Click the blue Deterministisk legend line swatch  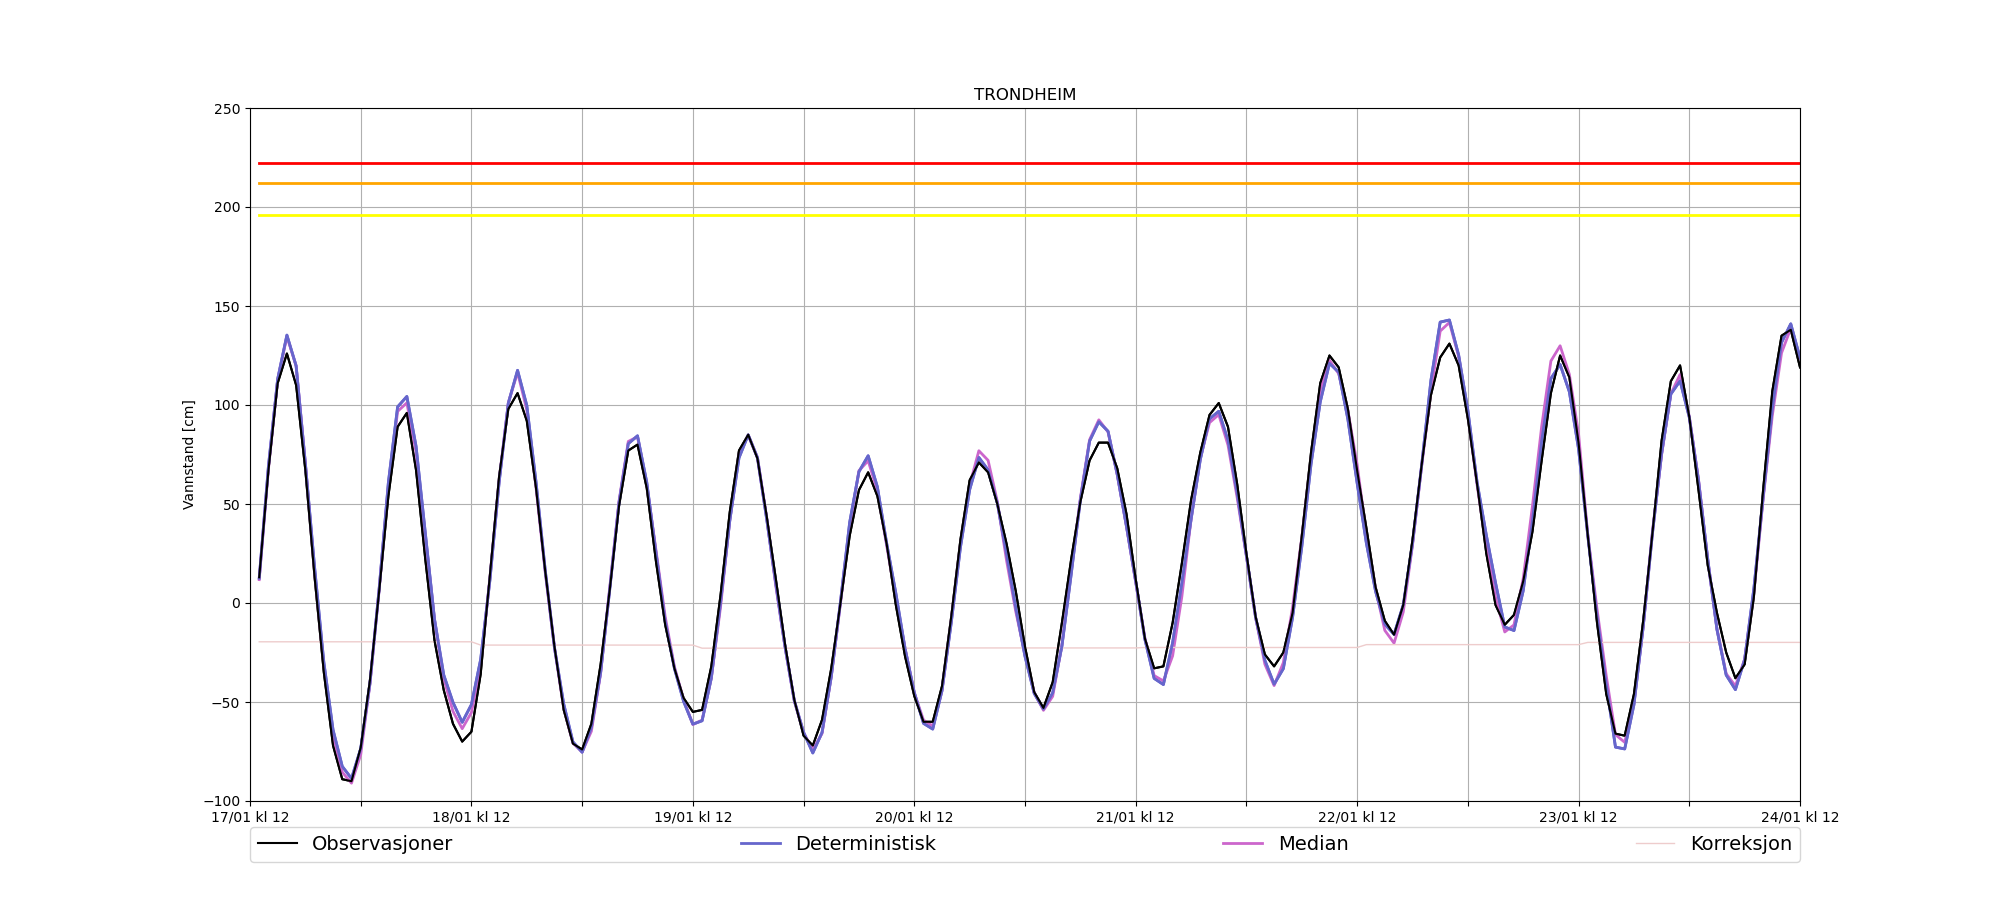(x=761, y=844)
